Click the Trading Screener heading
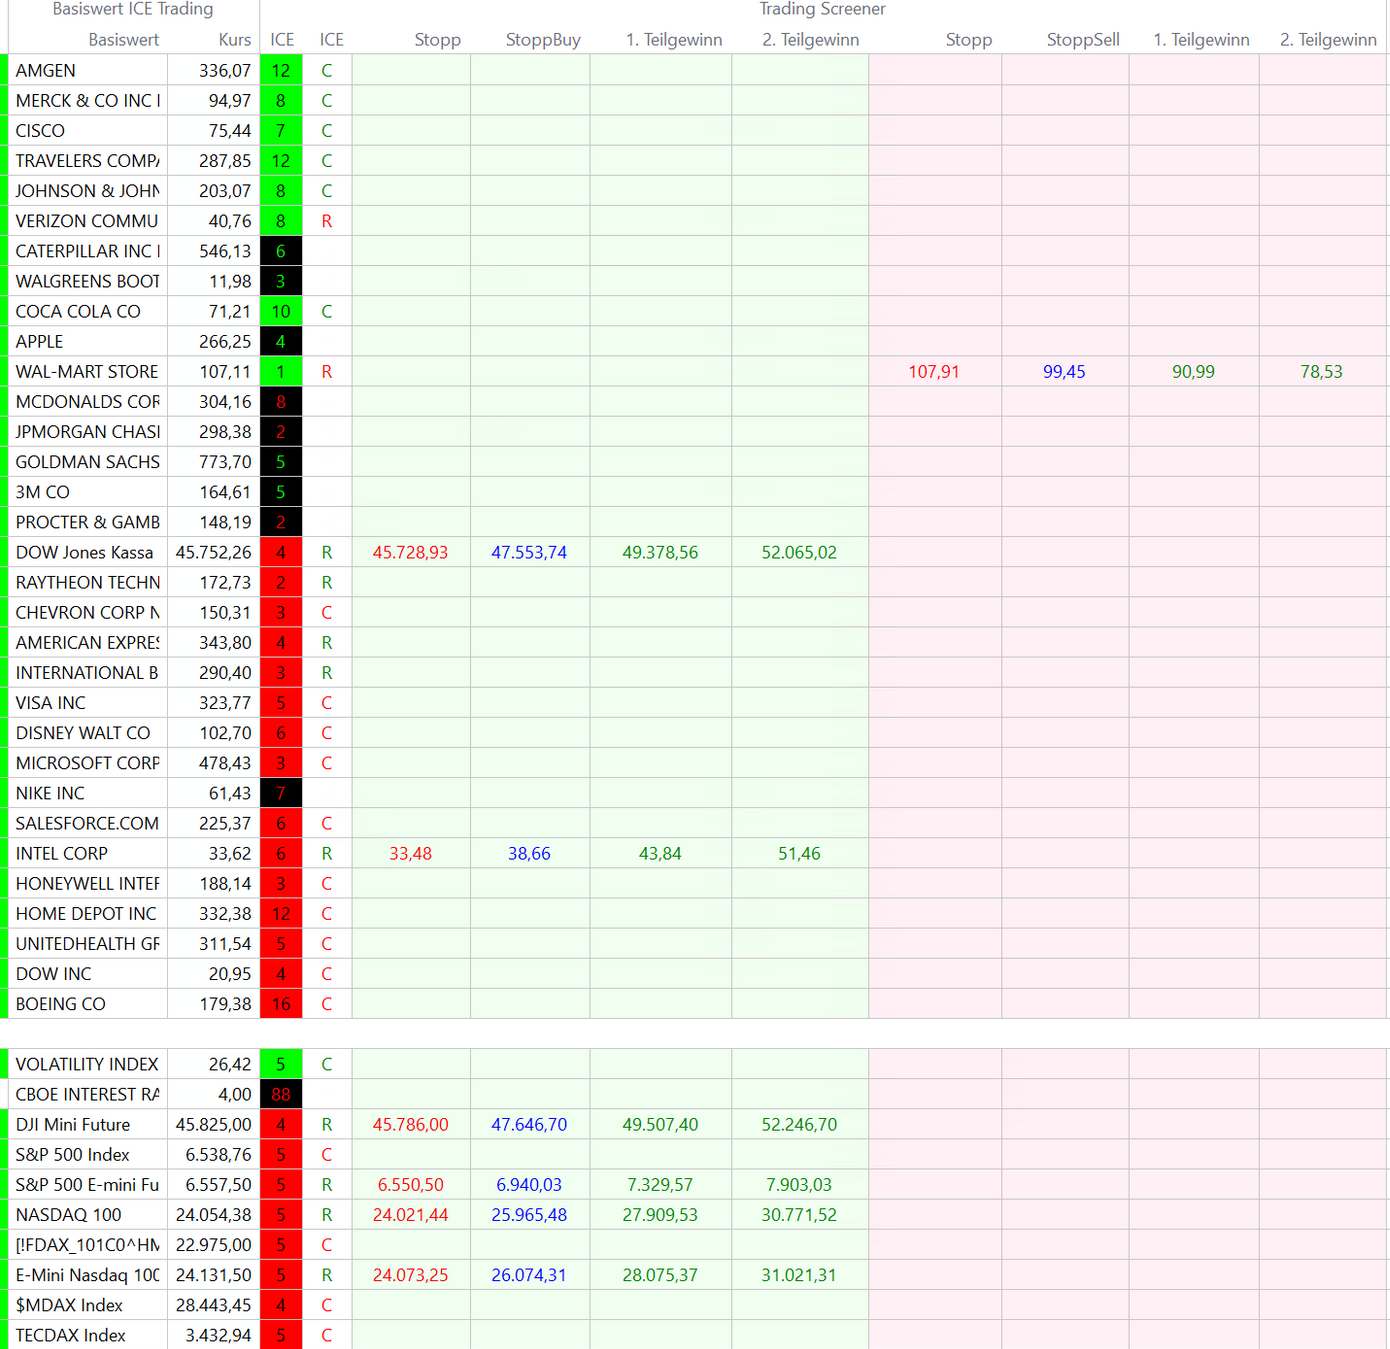The width and height of the screenshot is (1390, 1349). 822,10
